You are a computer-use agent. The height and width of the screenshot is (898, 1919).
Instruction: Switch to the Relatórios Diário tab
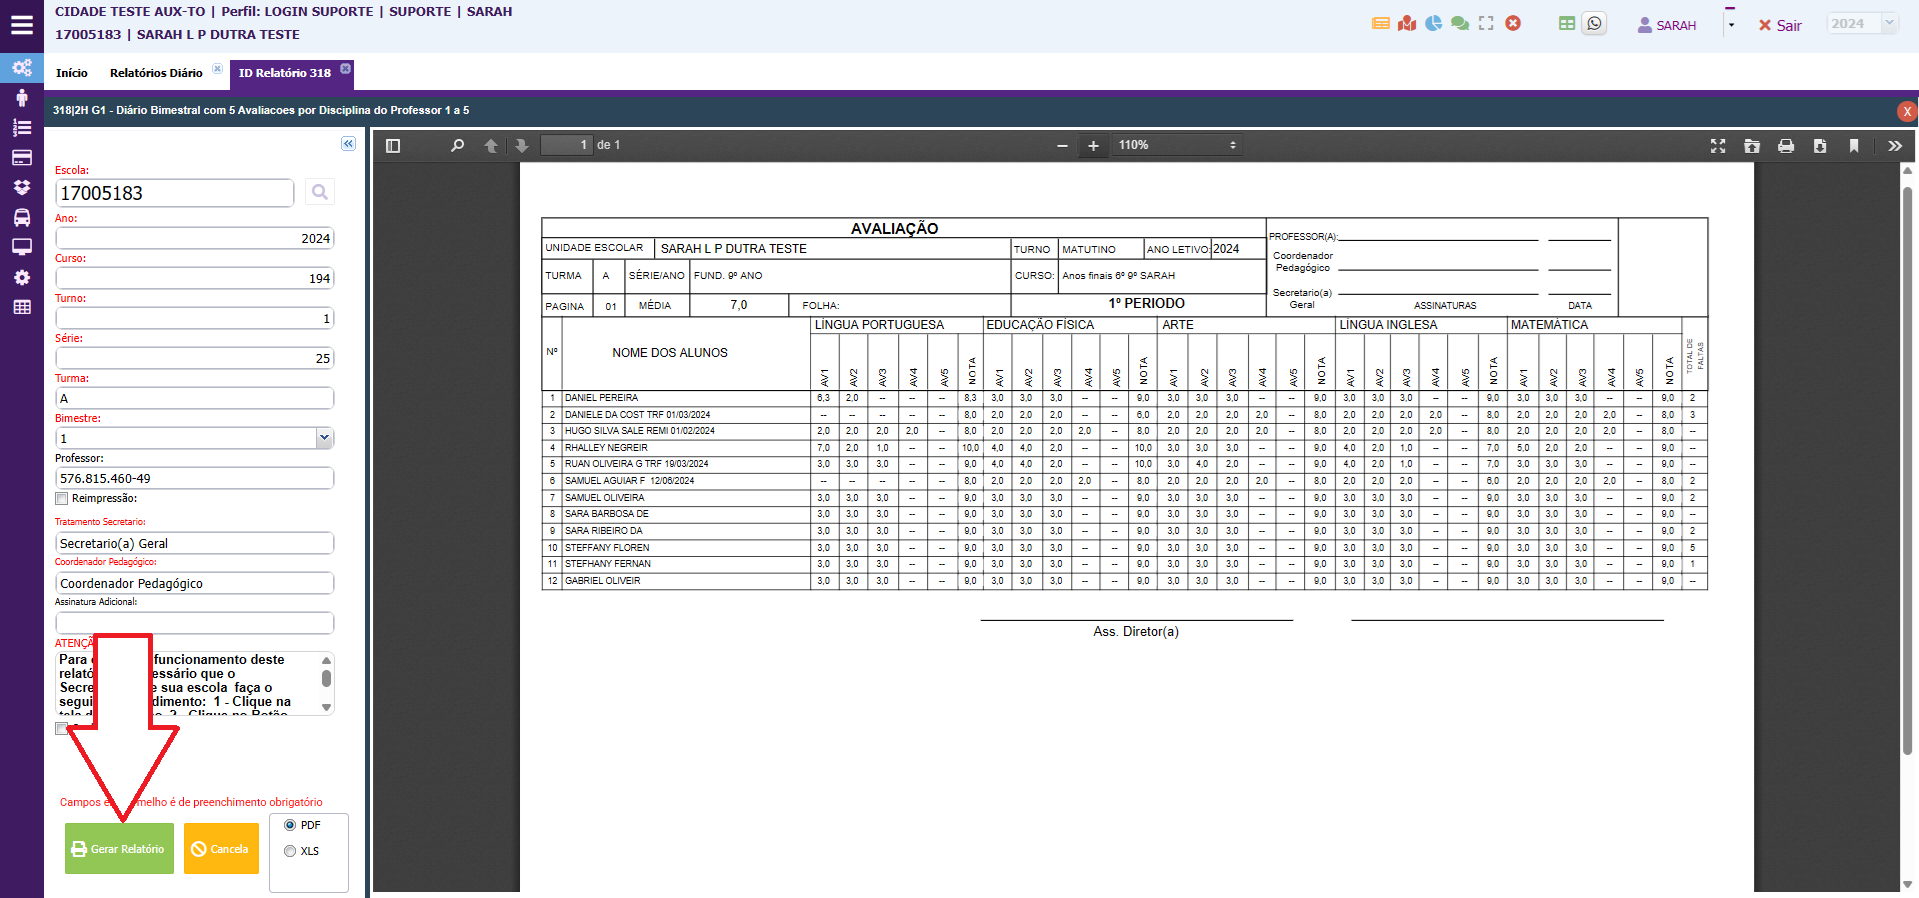click(x=156, y=73)
